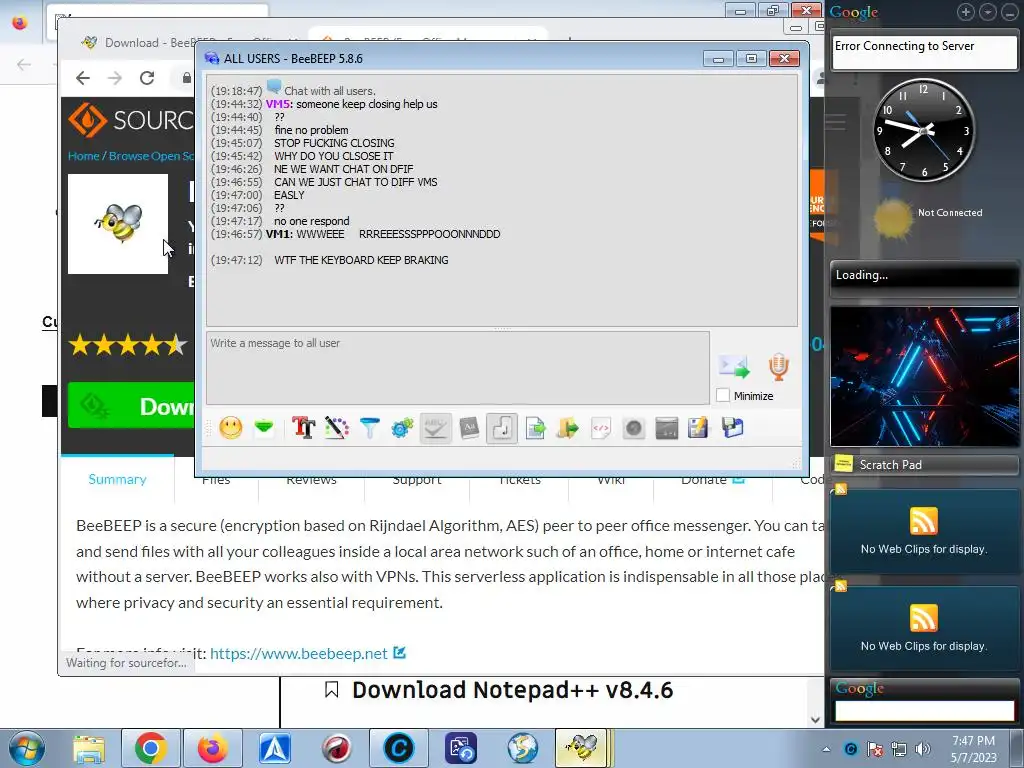Image resolution: width=1024 pixels, height=768 pixels.
Task: Click the taskbar clock showing 7:47 PM
Action: tap(973, 748)
